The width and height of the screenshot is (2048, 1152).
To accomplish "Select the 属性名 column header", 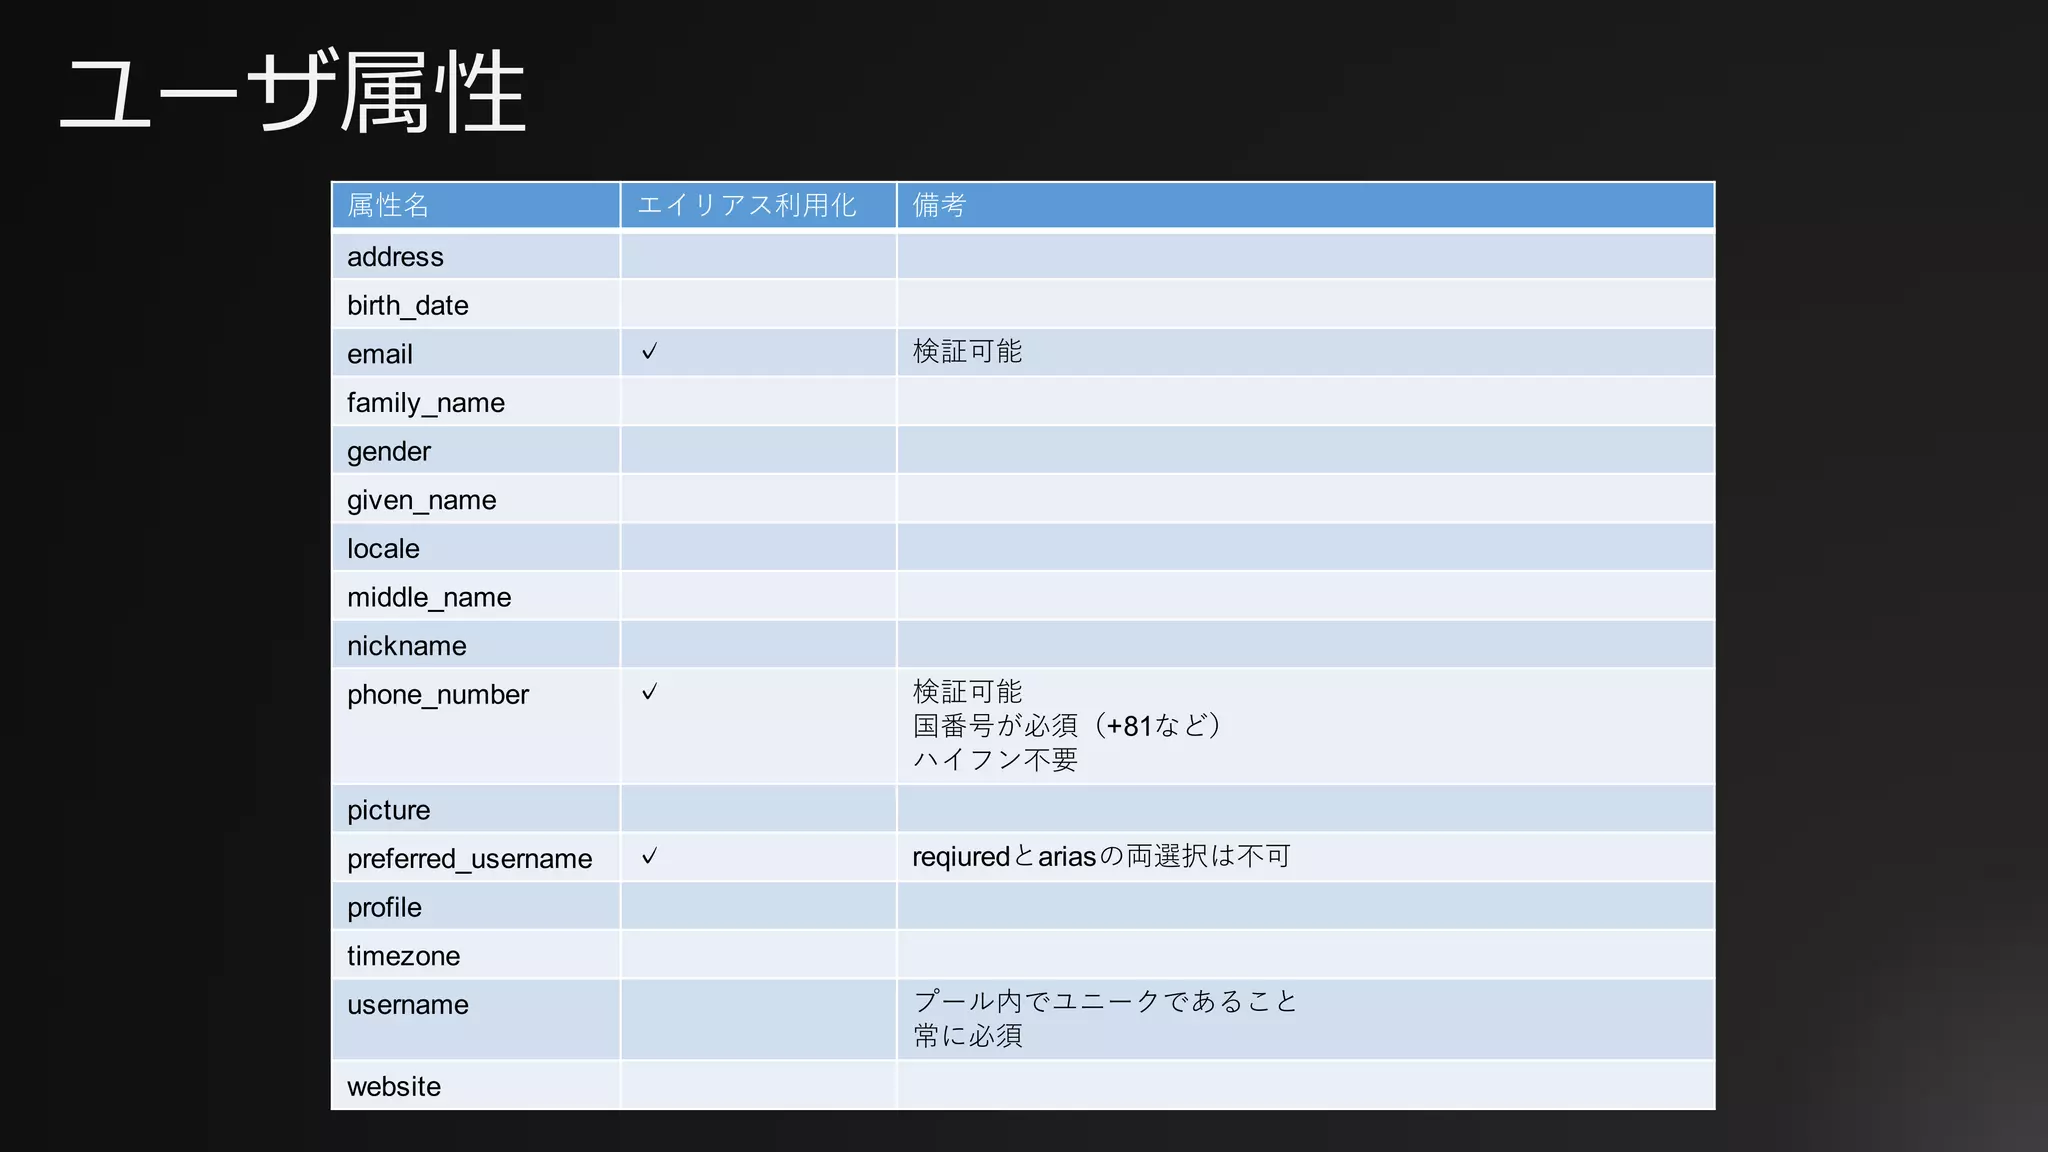I will point(476,205).
